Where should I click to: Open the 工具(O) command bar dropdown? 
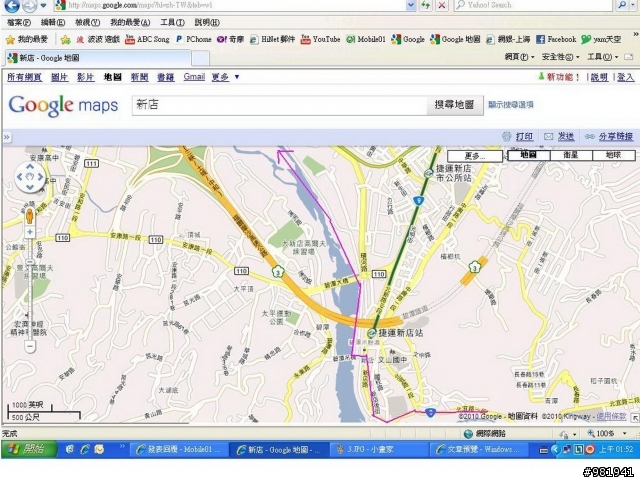click(602, 57)
